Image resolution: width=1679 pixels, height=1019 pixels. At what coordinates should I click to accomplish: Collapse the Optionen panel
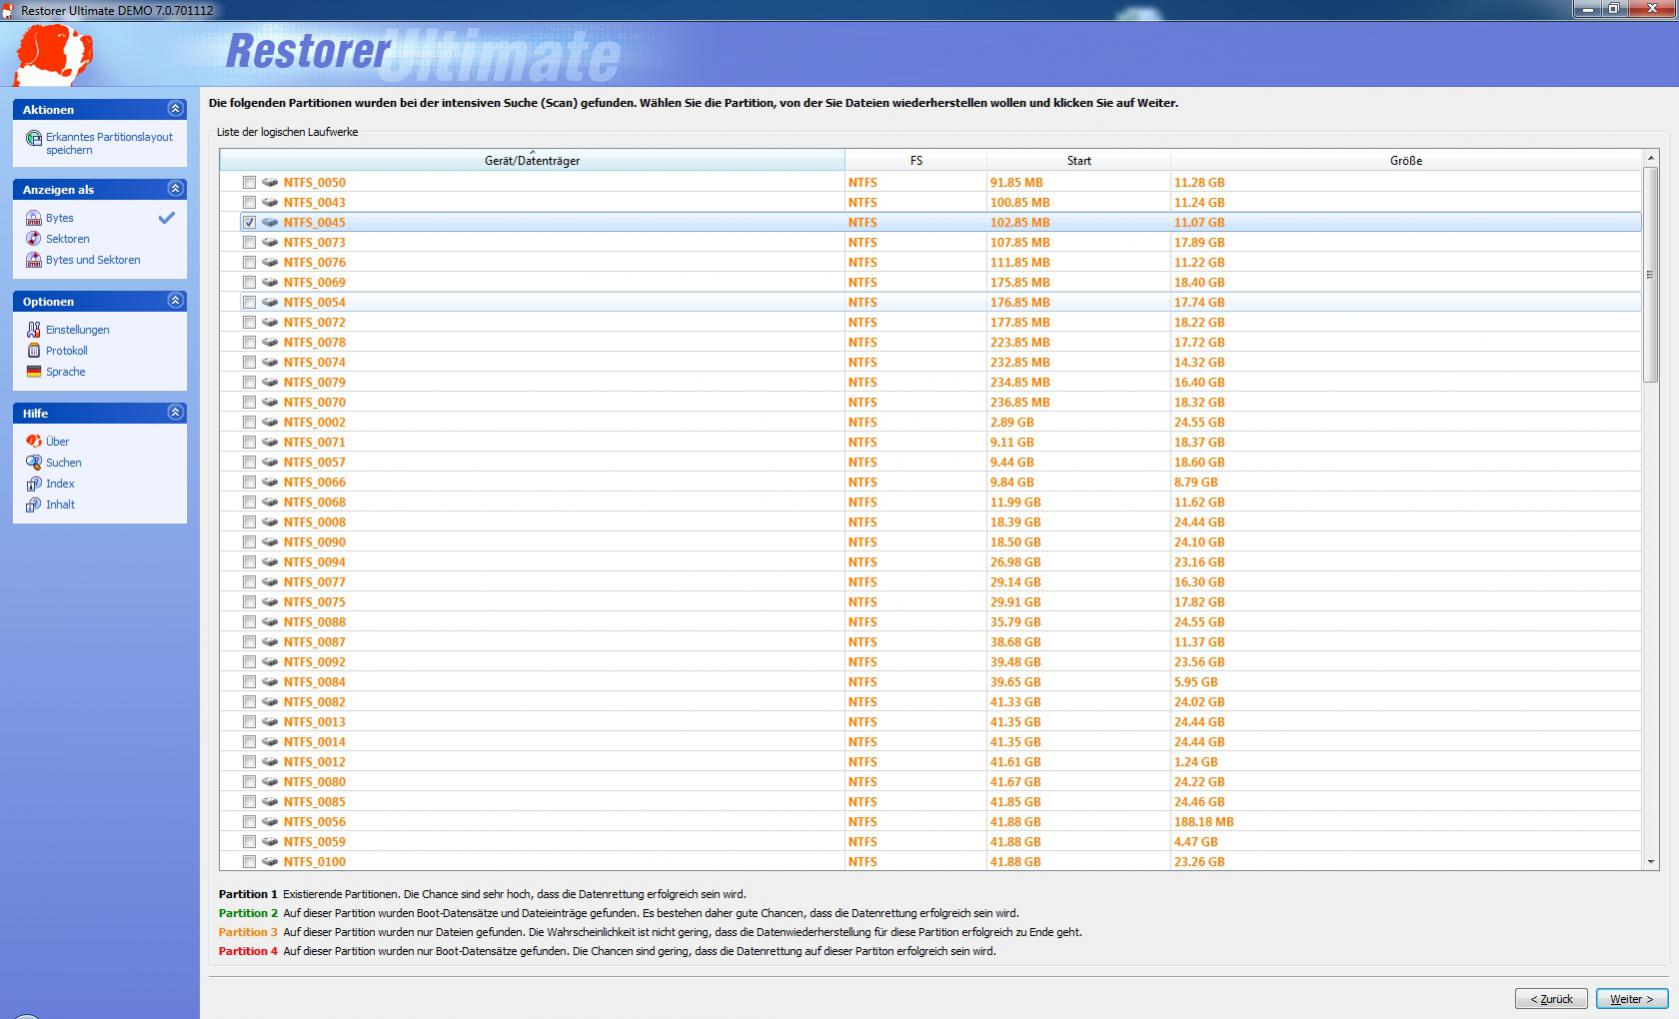[175, 301]
